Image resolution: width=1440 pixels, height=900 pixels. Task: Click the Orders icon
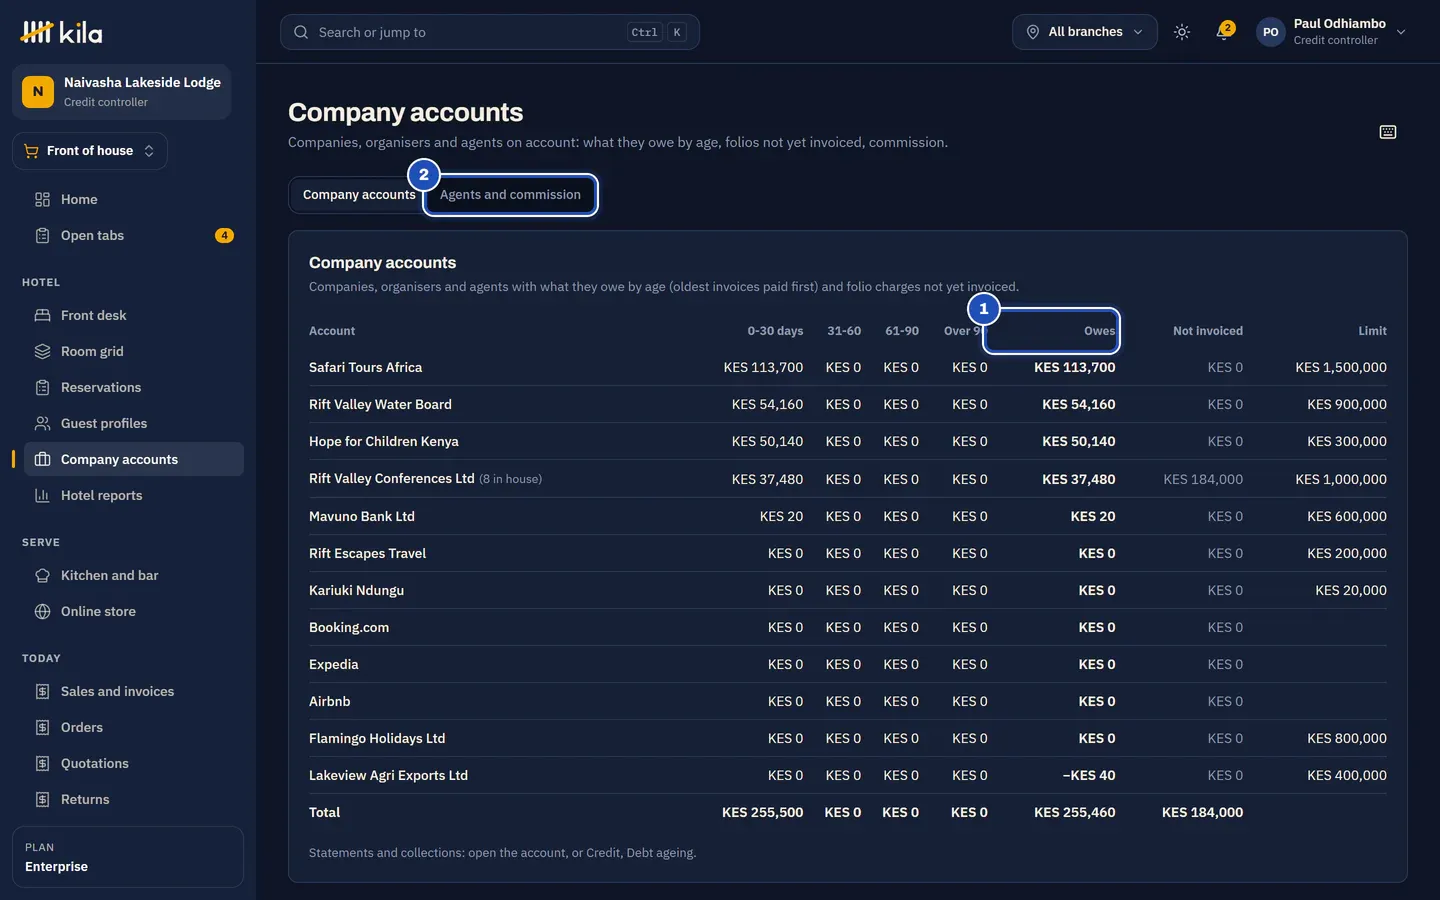coord(42,727)
